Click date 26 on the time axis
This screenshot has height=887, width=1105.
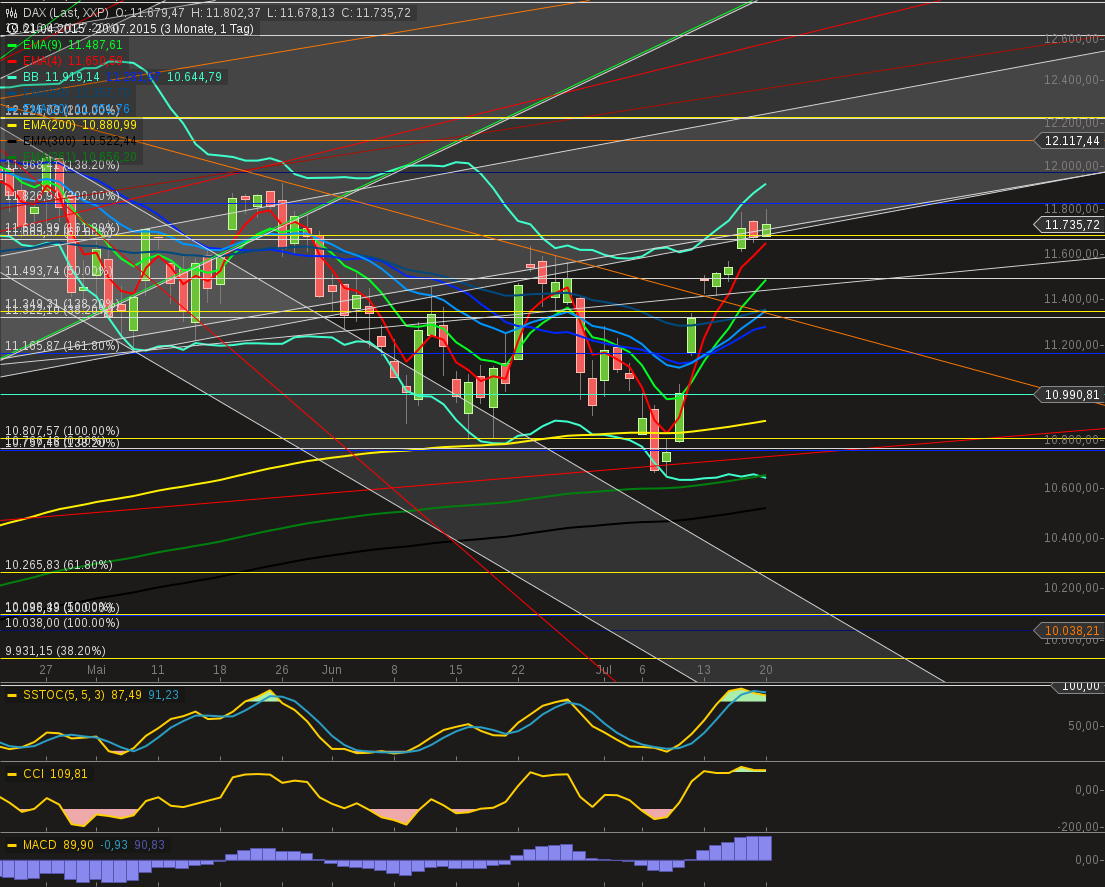[x=282, y=670]
